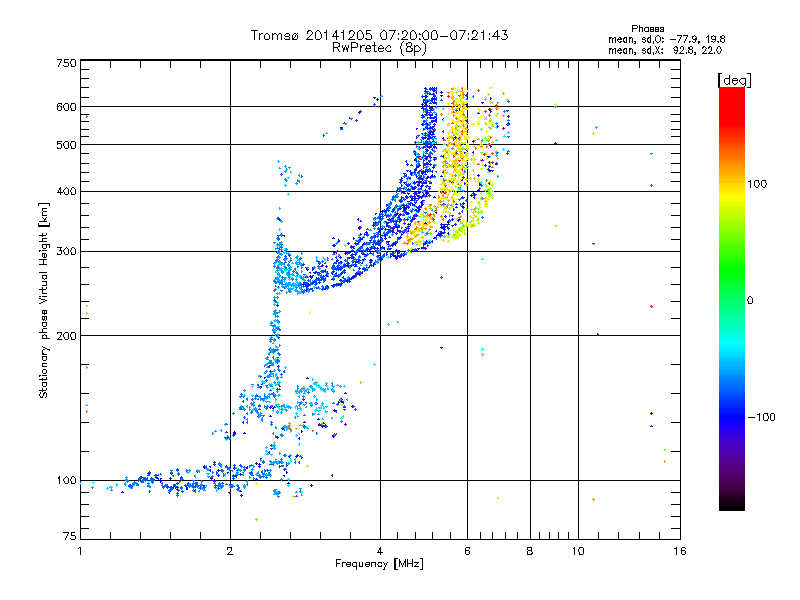This screenshot has height=600, width=800.
Task: Click the colorbar tick label "100"
Action: [757, 184]
